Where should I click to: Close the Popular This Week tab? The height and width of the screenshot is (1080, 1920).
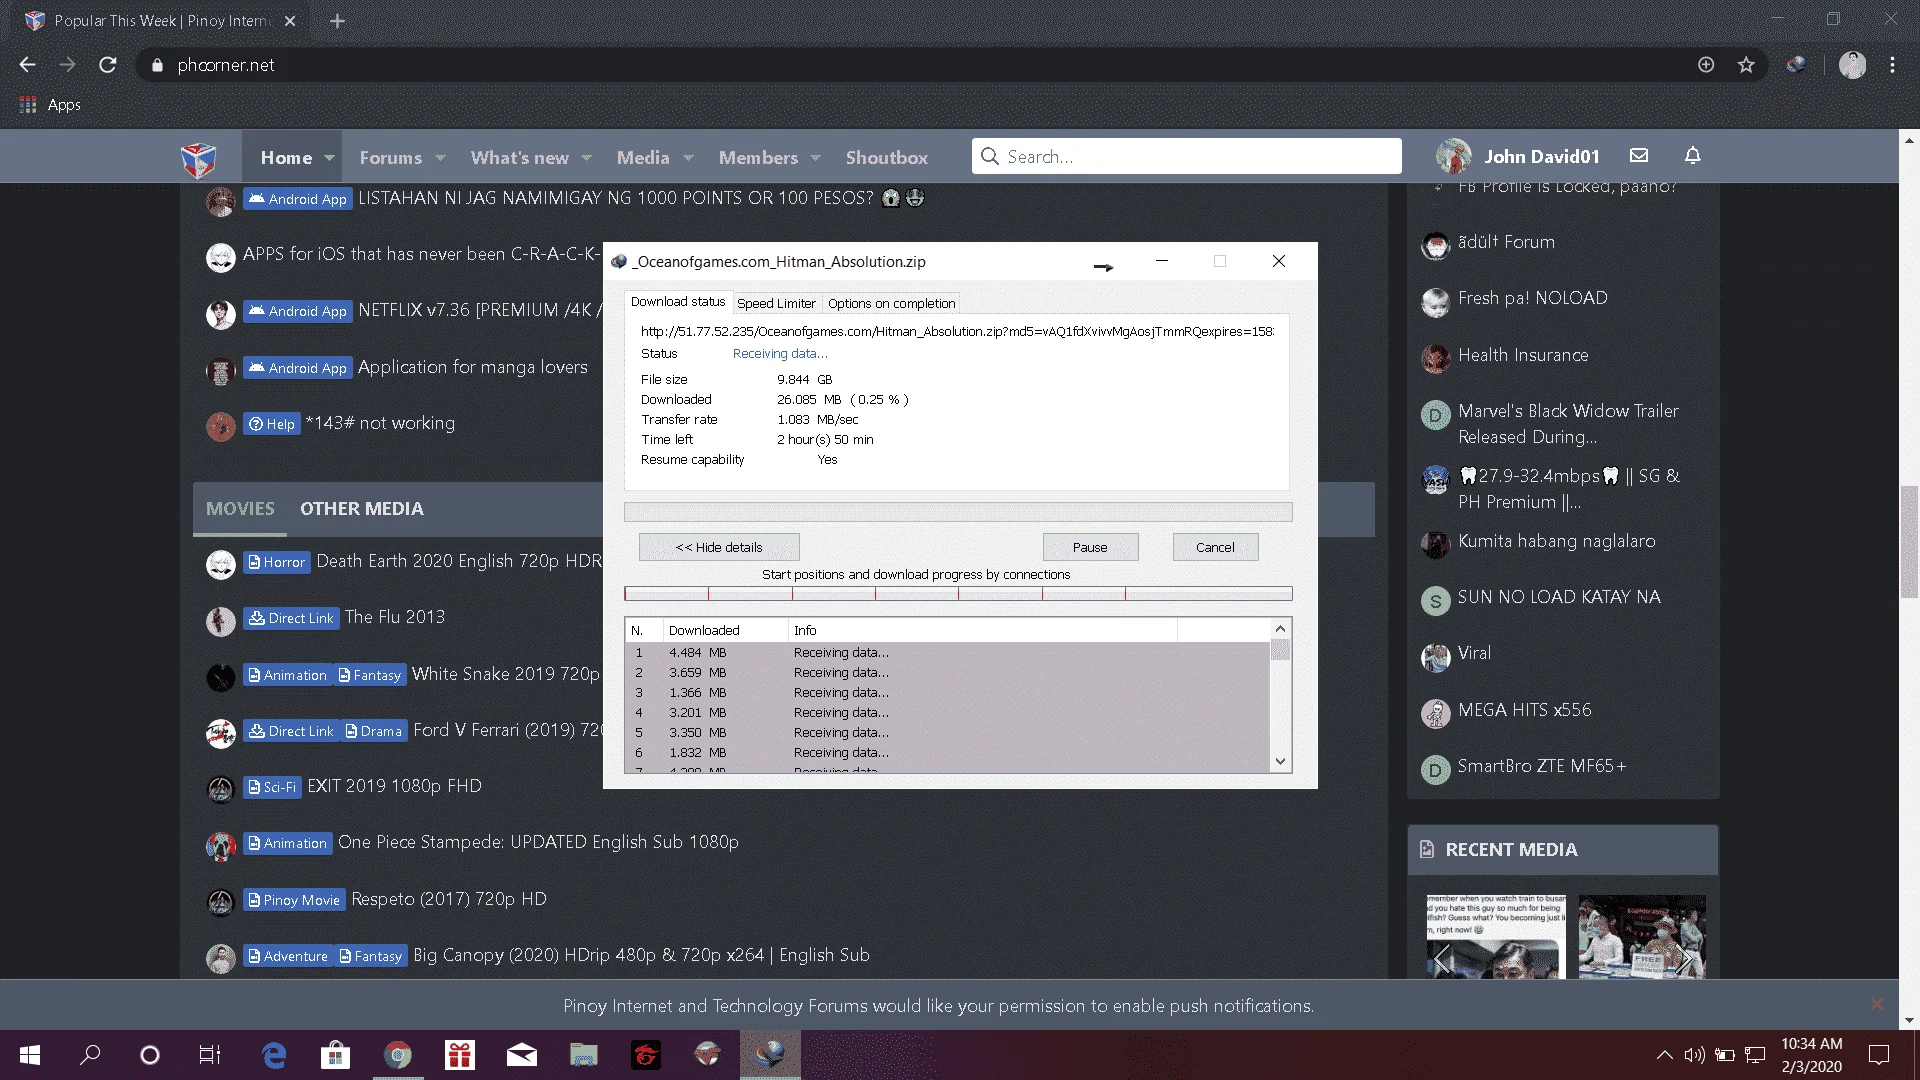point(290,21)
